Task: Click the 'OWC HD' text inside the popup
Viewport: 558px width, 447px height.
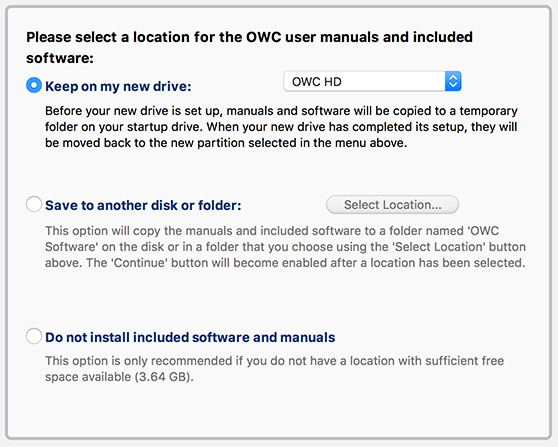Action: 317,82
